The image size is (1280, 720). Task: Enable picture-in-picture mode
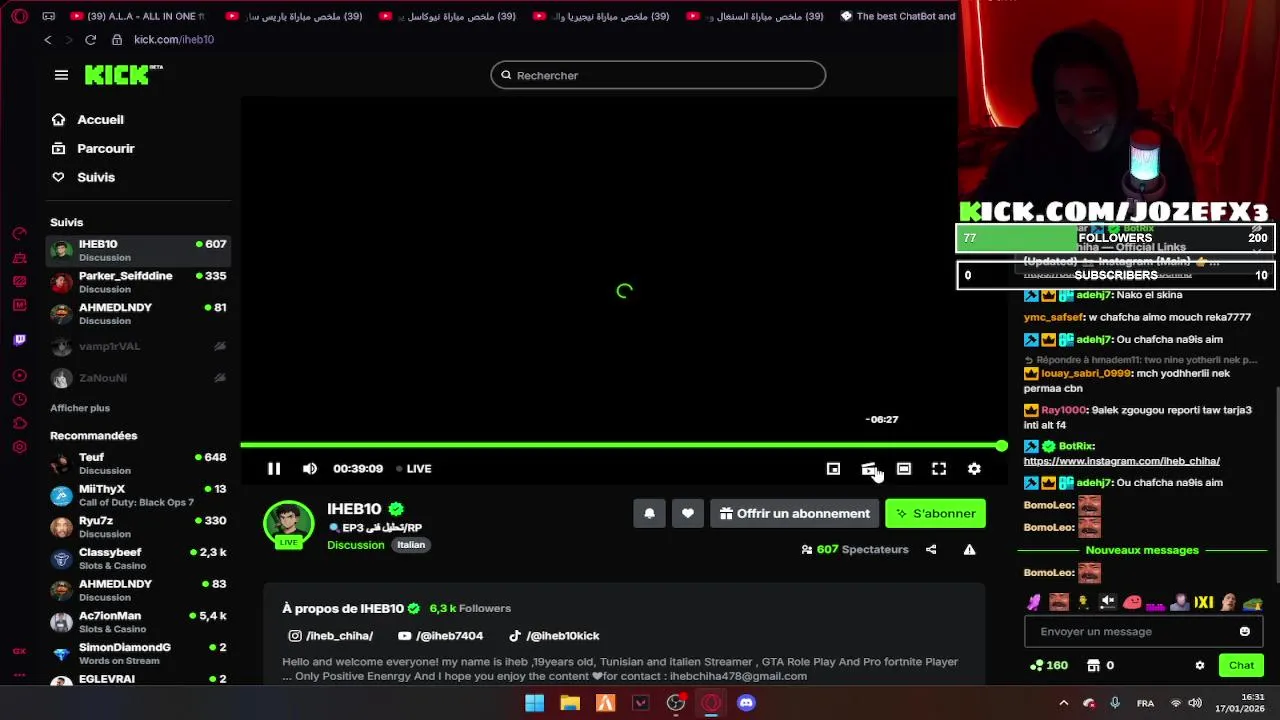click(833, 468)
